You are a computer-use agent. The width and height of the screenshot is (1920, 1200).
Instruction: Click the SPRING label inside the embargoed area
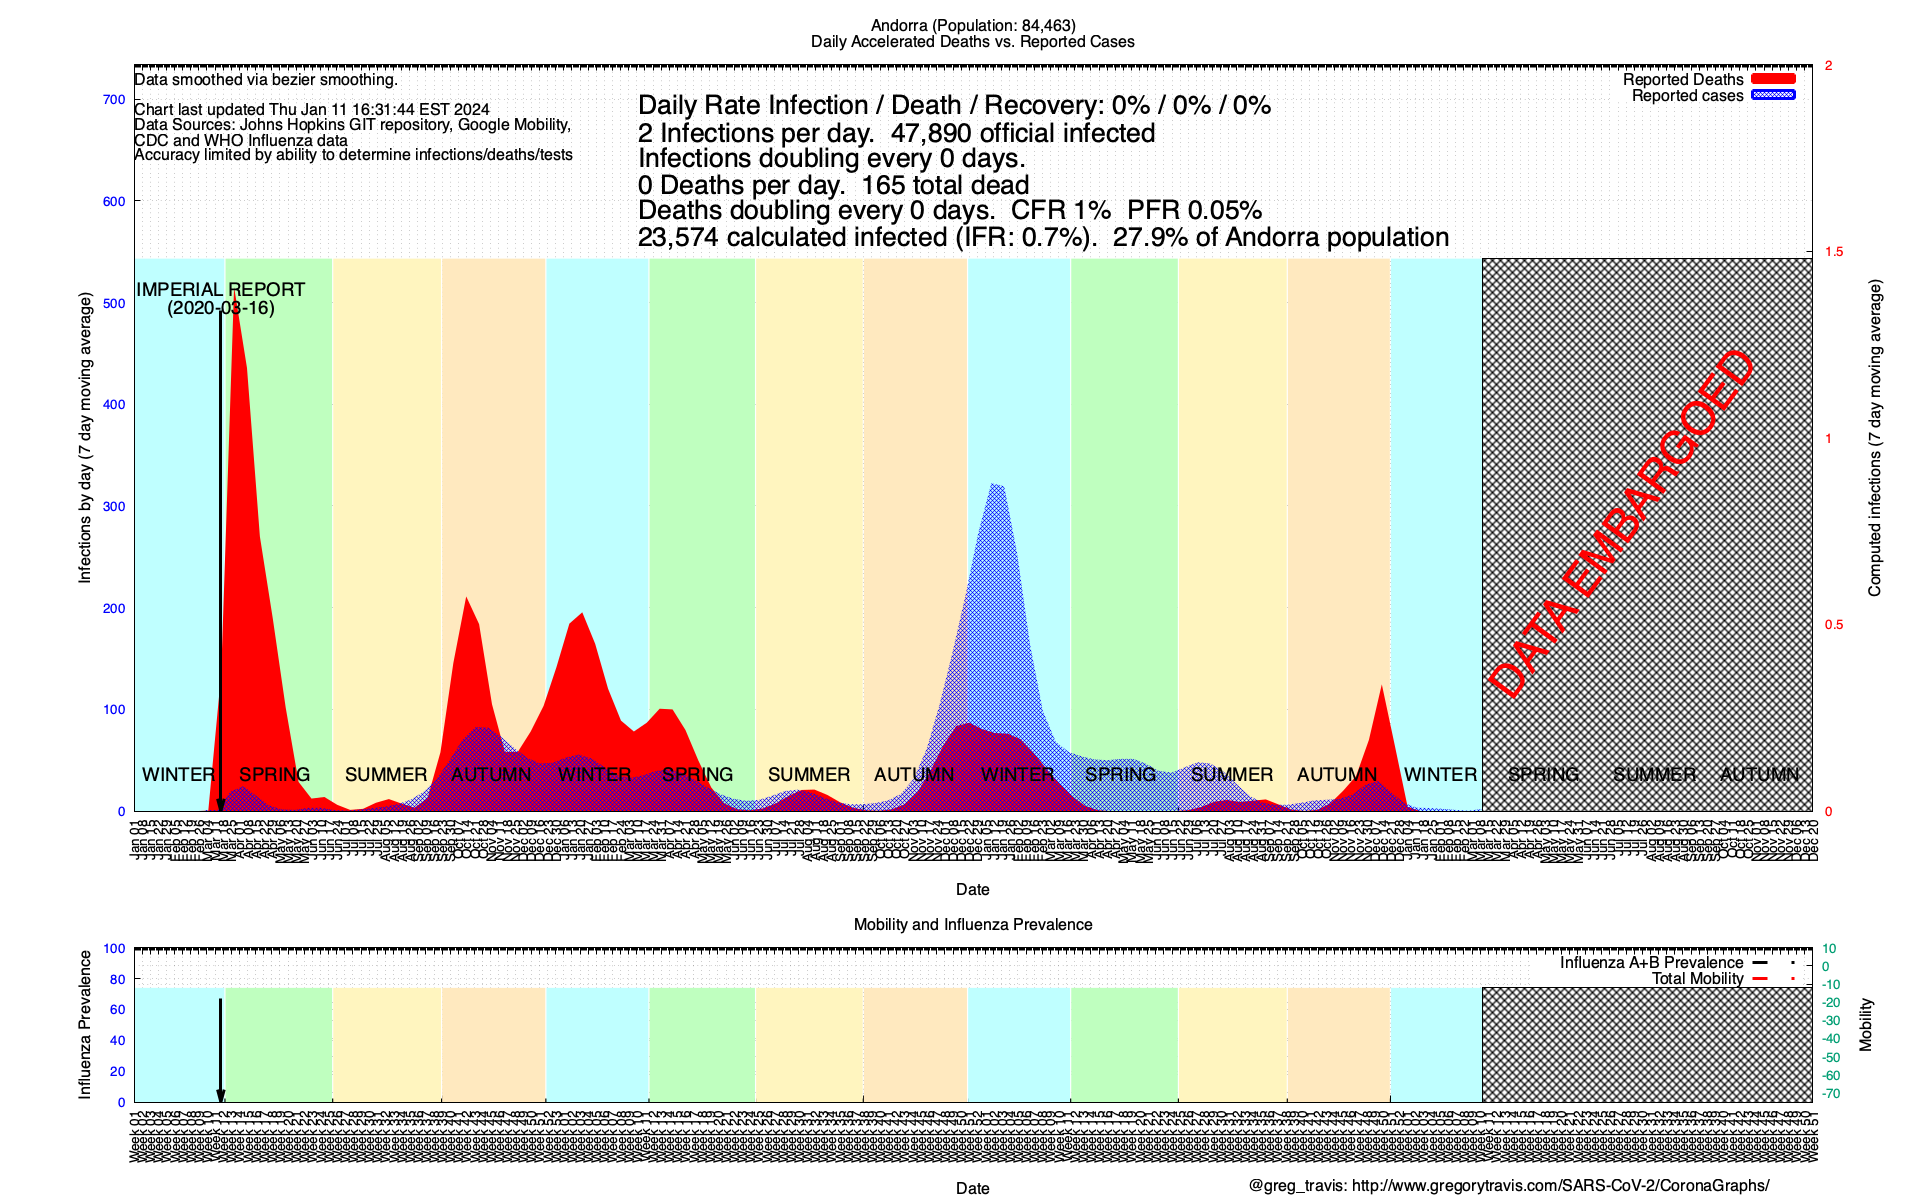pyautogui.click(x=1543, y=775)
